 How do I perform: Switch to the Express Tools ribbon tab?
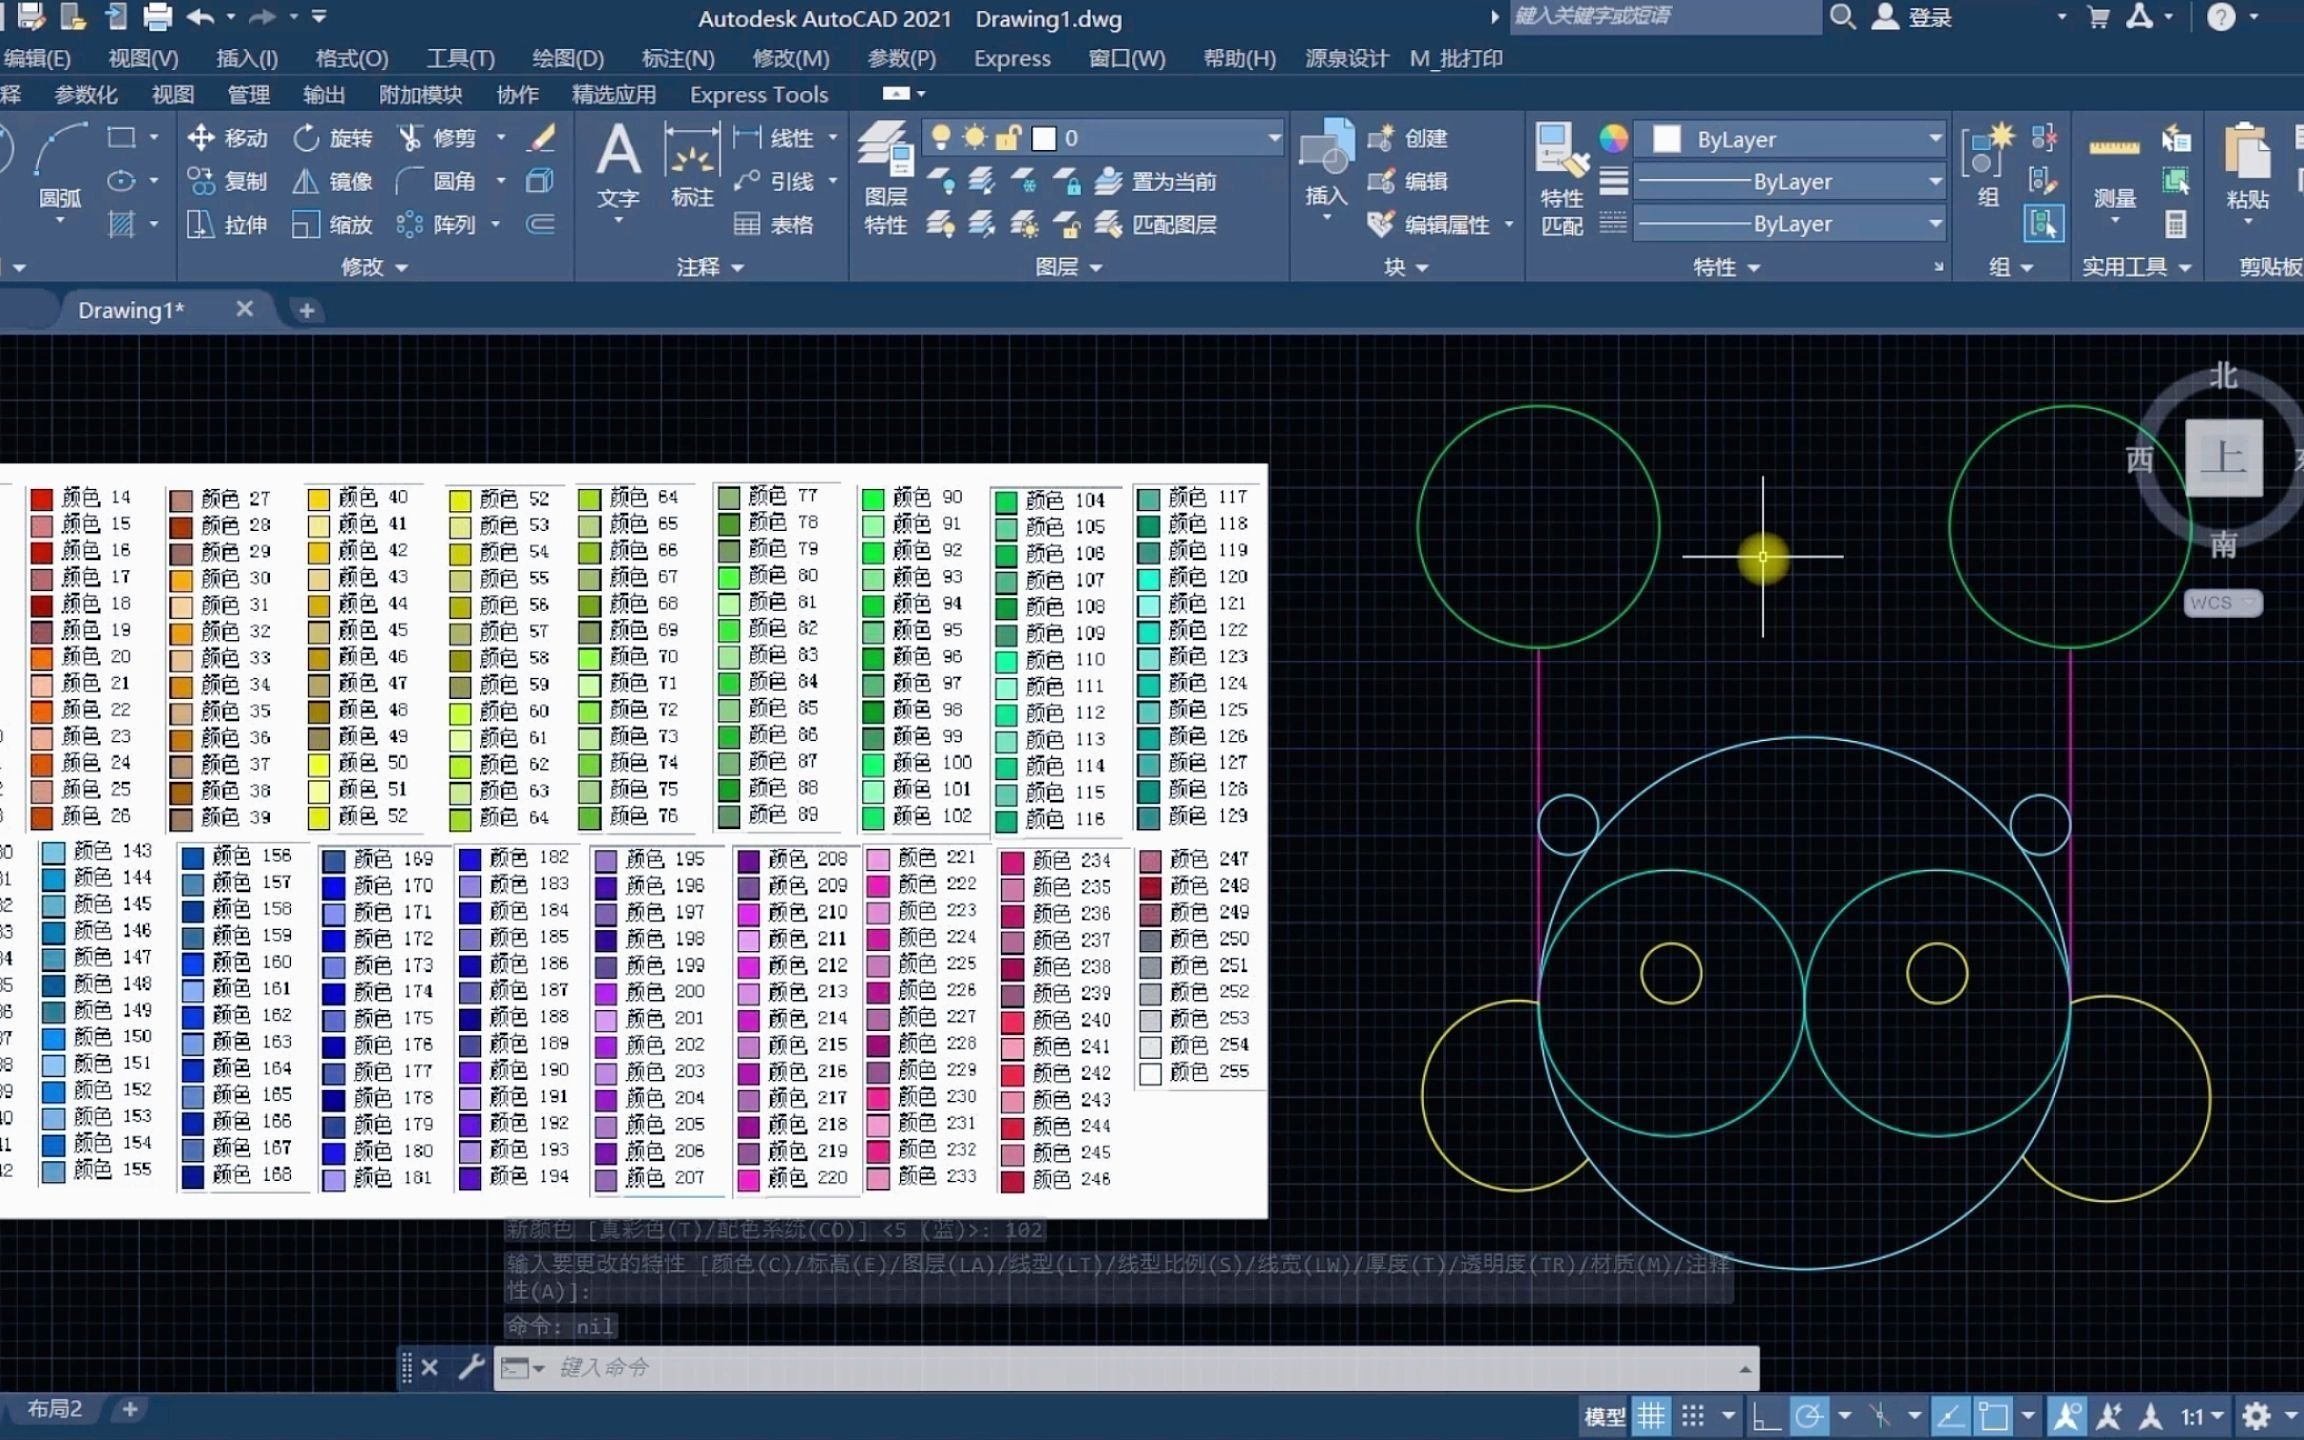click(x=758, y=94)
